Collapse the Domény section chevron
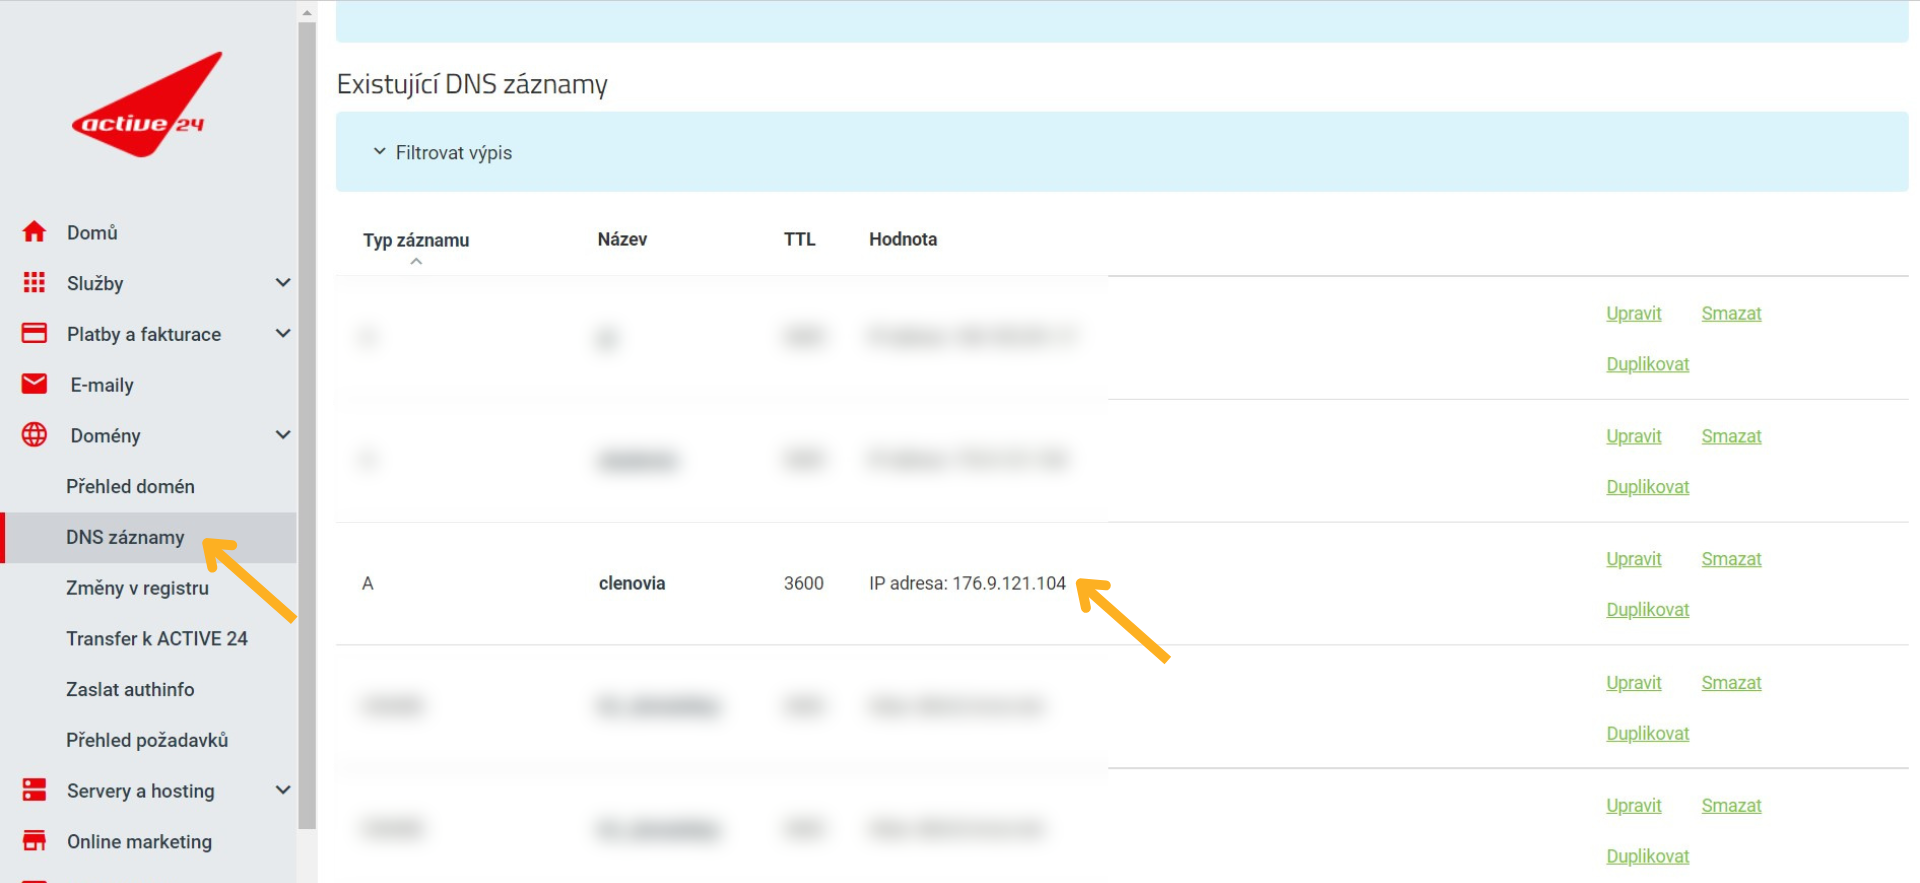1920x883 pixels. (x=283, y=435)
